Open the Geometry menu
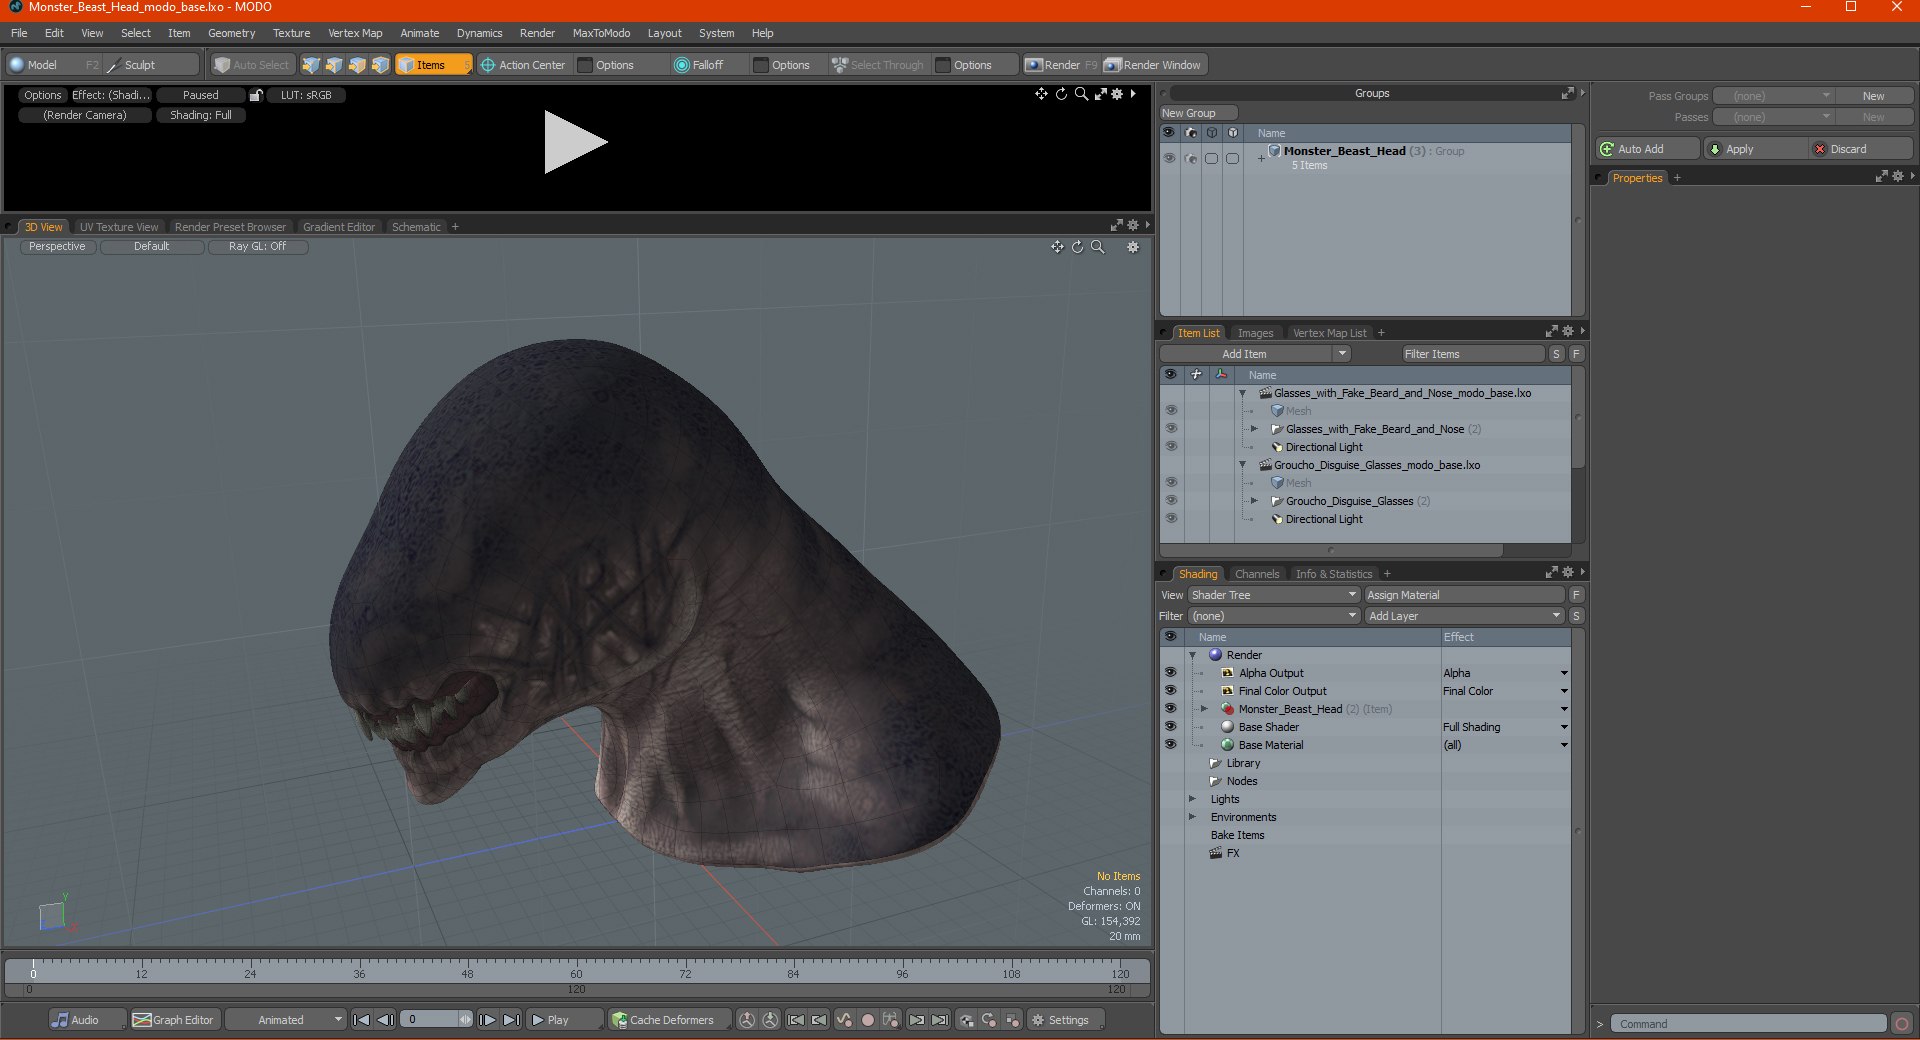The image size is (1920, 1040). 231,33
